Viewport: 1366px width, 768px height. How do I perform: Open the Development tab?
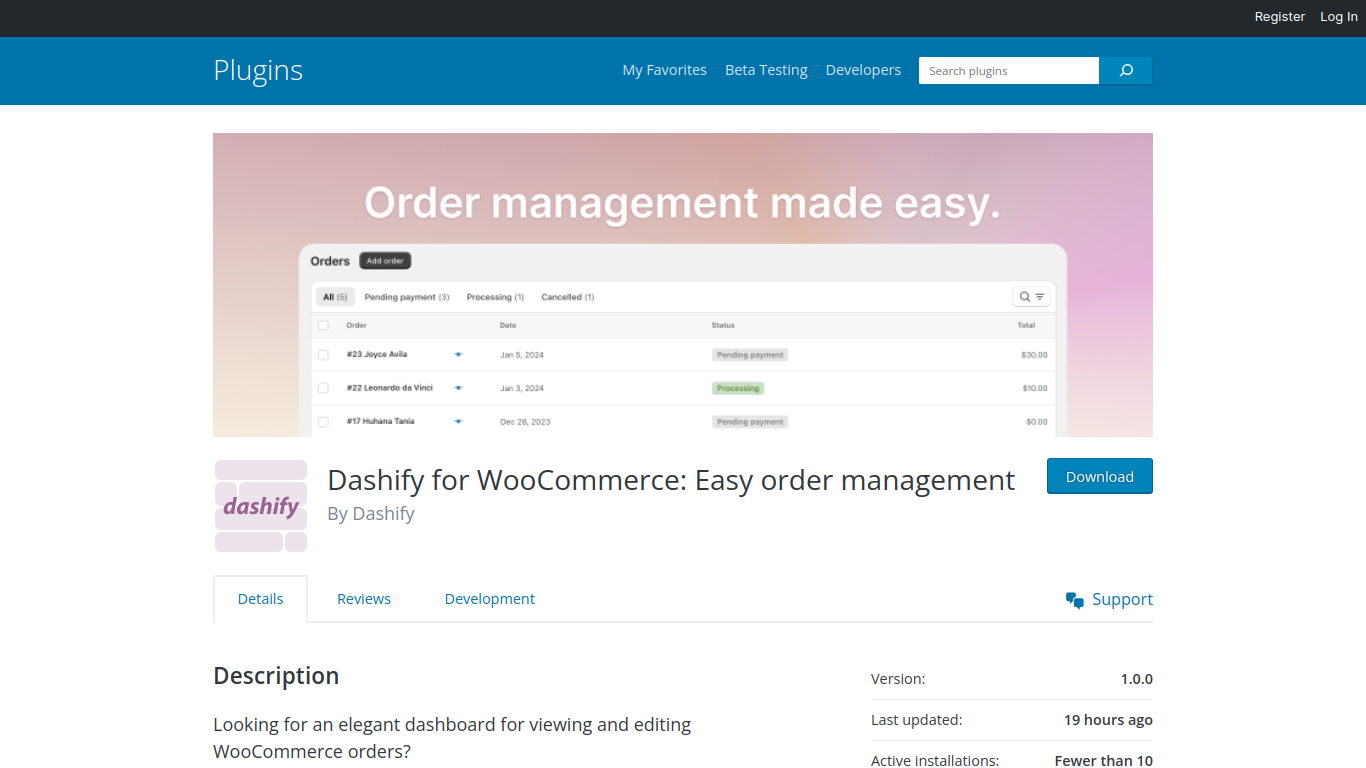pyautogui.click(x=489, y=598)
